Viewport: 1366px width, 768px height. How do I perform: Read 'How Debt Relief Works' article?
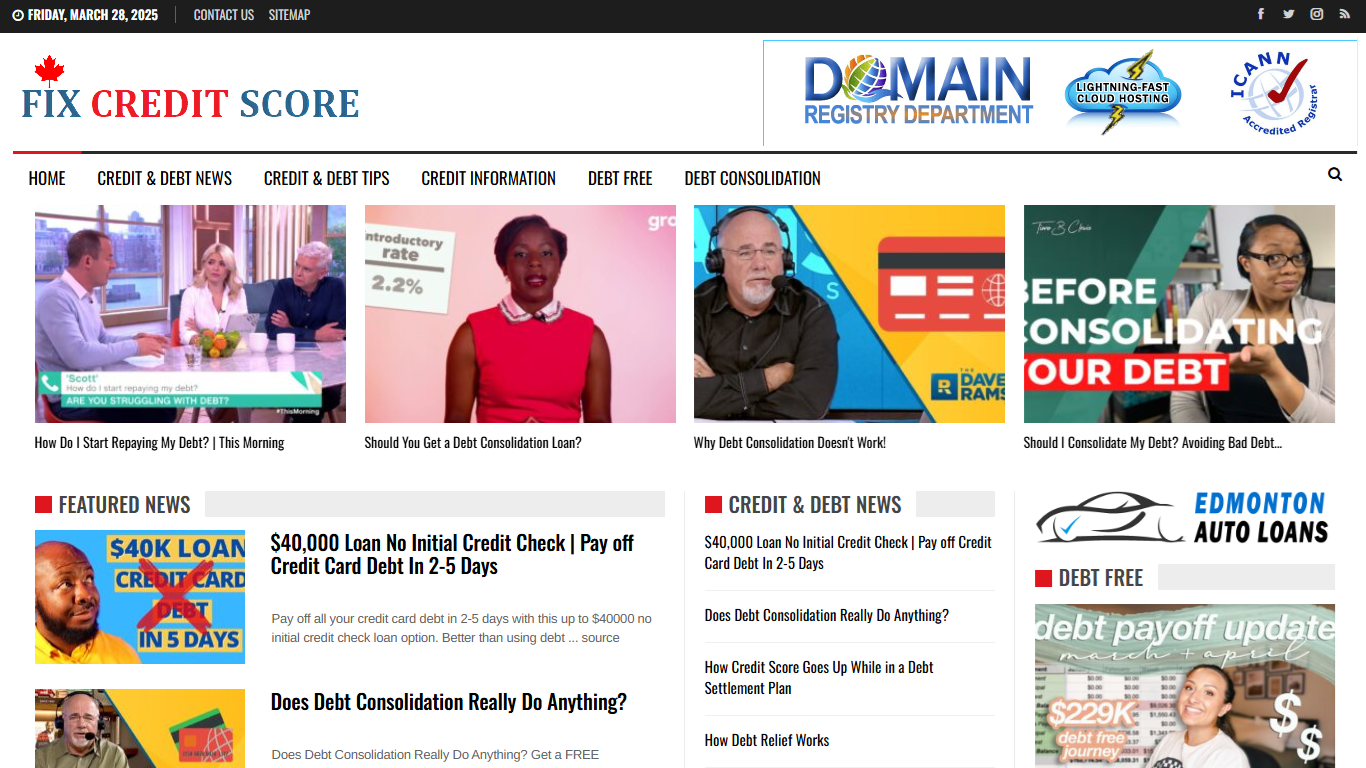767,740
